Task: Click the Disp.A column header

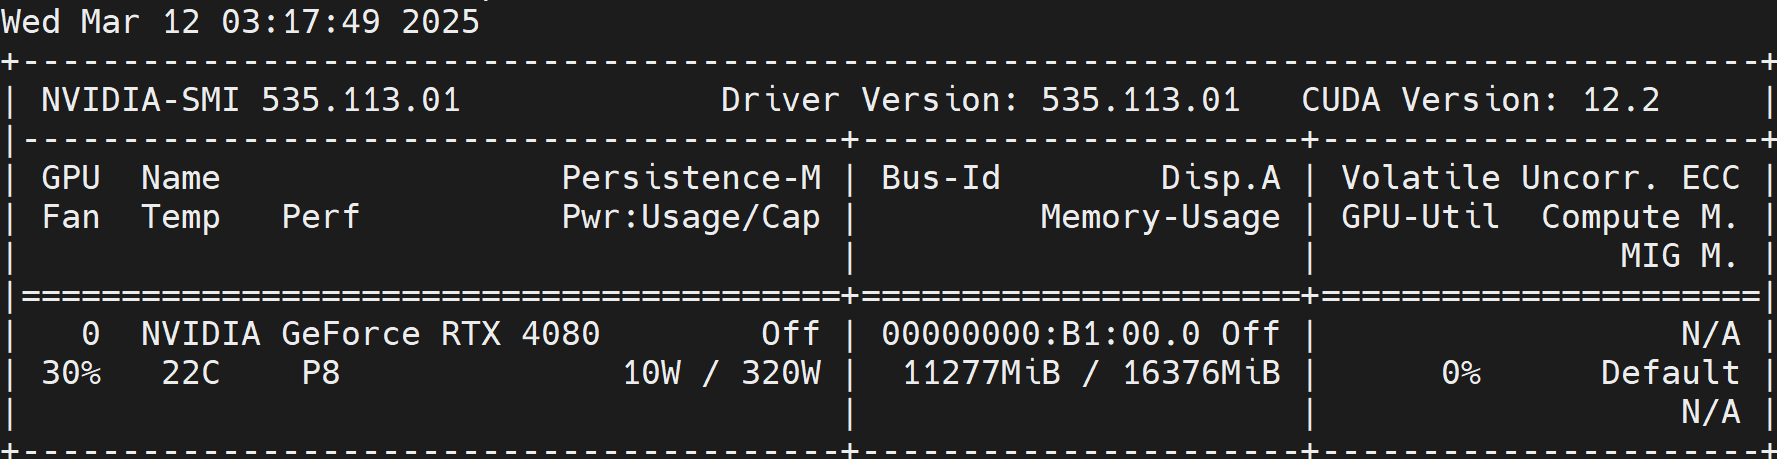Action: (x=1220, y=178)
